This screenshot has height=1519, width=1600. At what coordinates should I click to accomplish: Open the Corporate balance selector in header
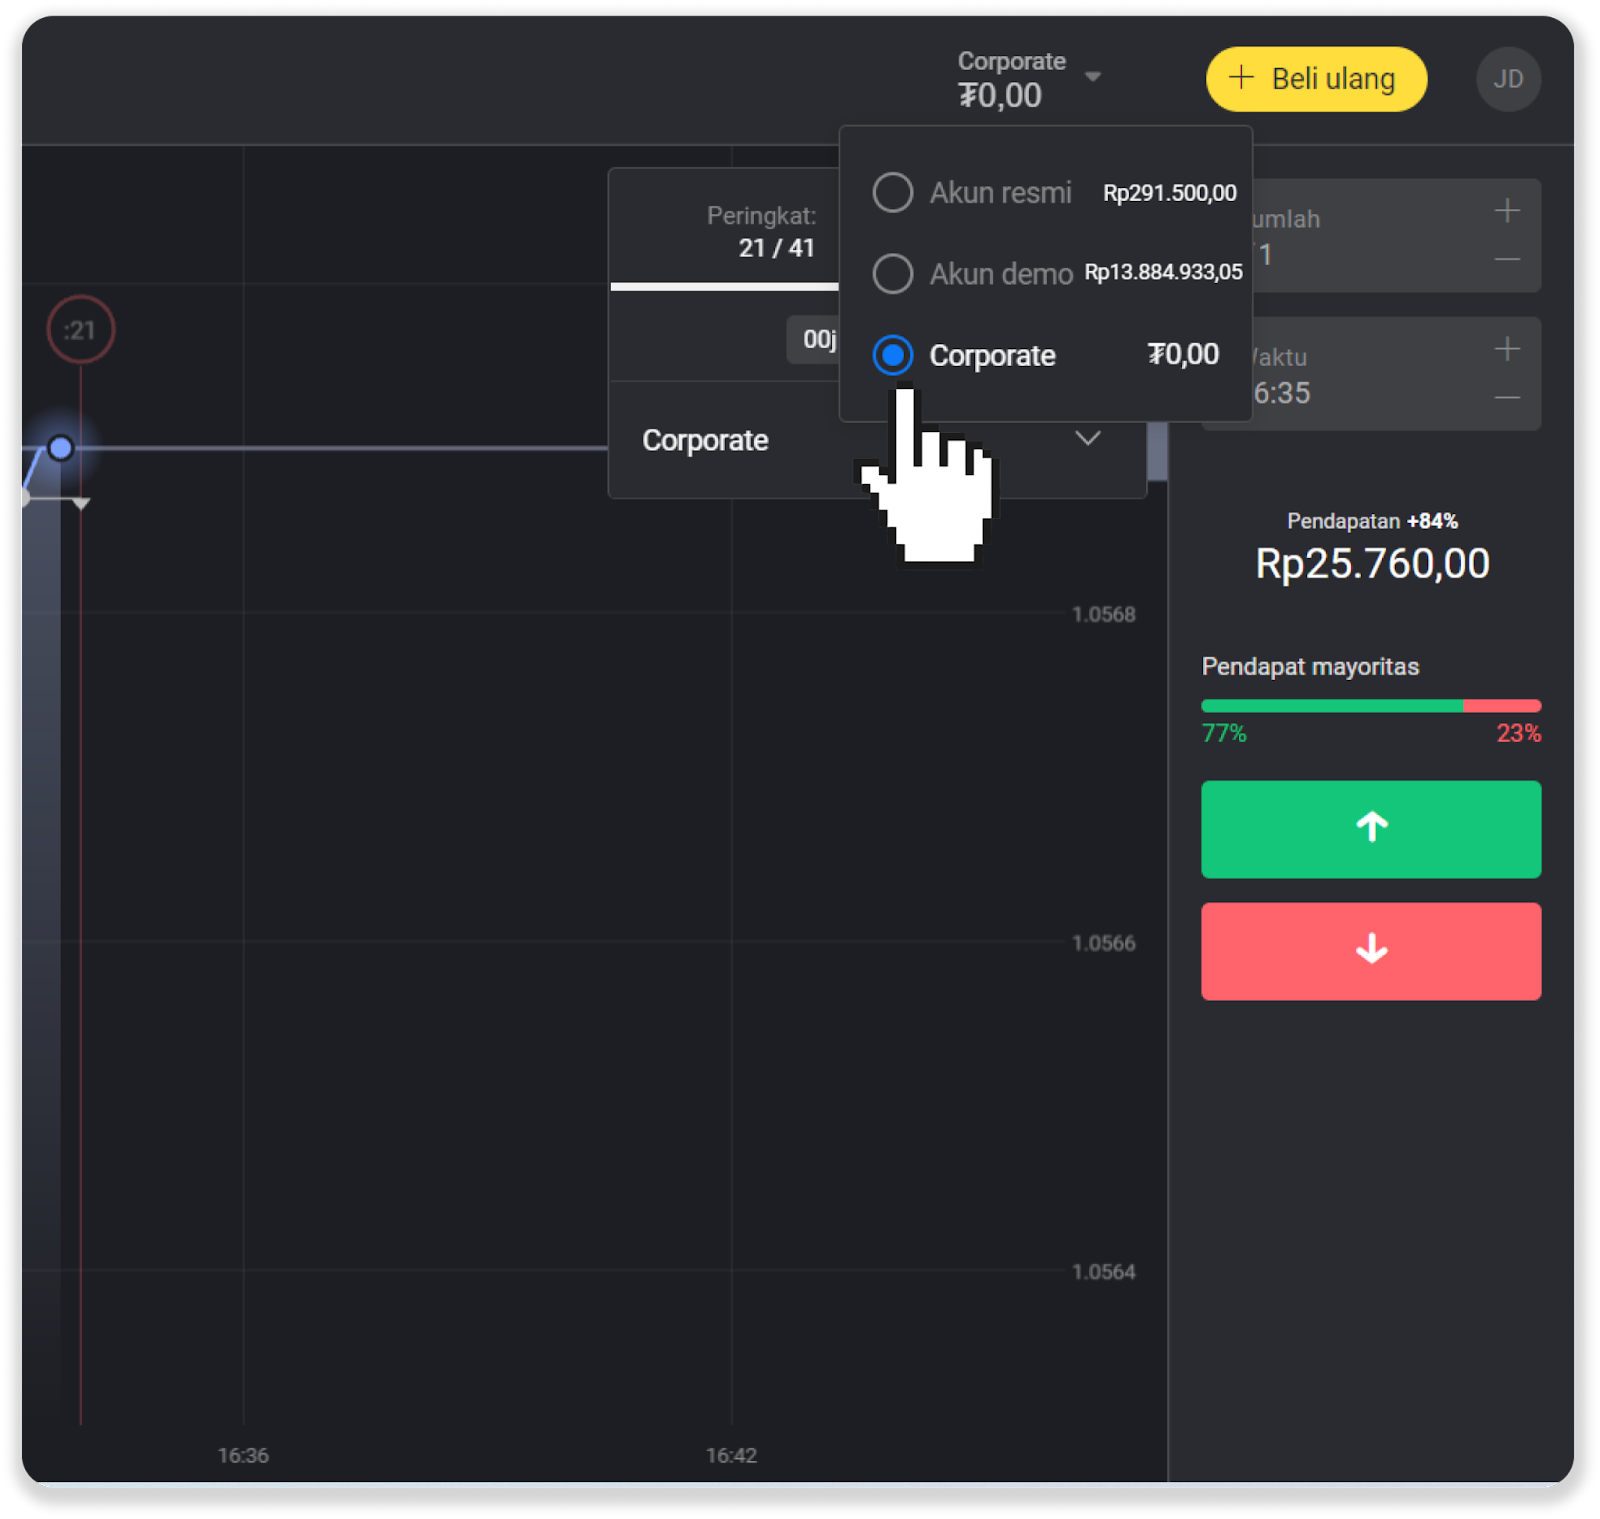(x=1011, y=79)
